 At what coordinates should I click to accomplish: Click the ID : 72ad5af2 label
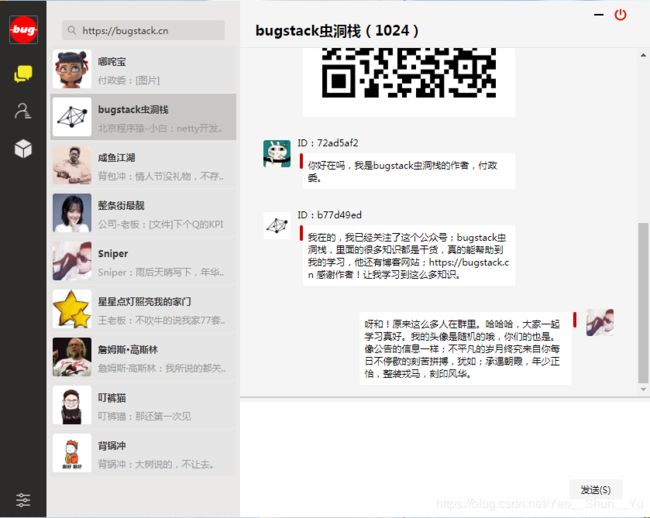coord(328,143)
